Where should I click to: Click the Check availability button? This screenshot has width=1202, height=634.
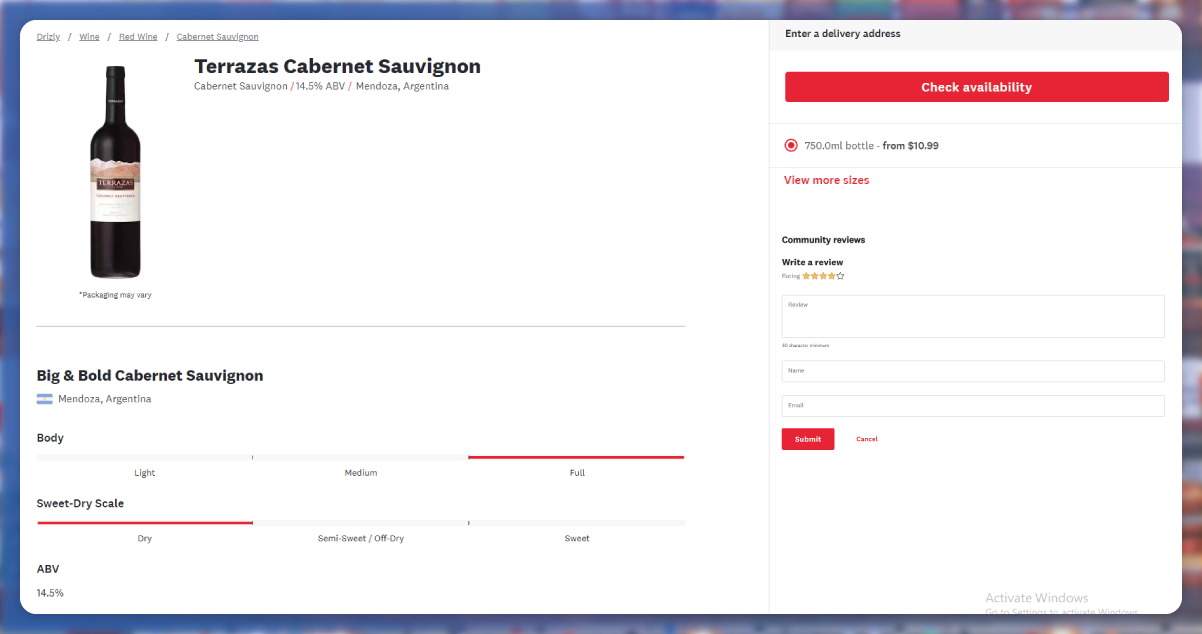(x=977, y=87)
